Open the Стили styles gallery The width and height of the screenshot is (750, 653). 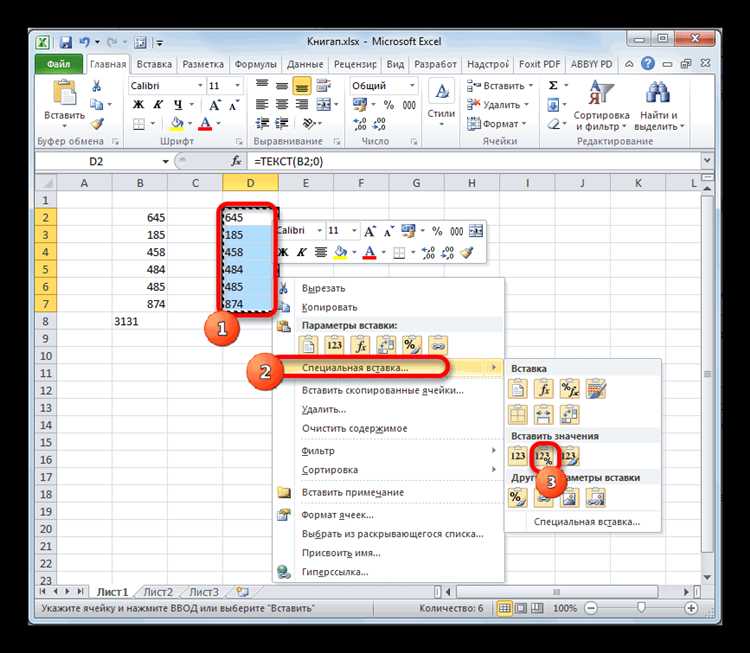click(x=441, y=103)
